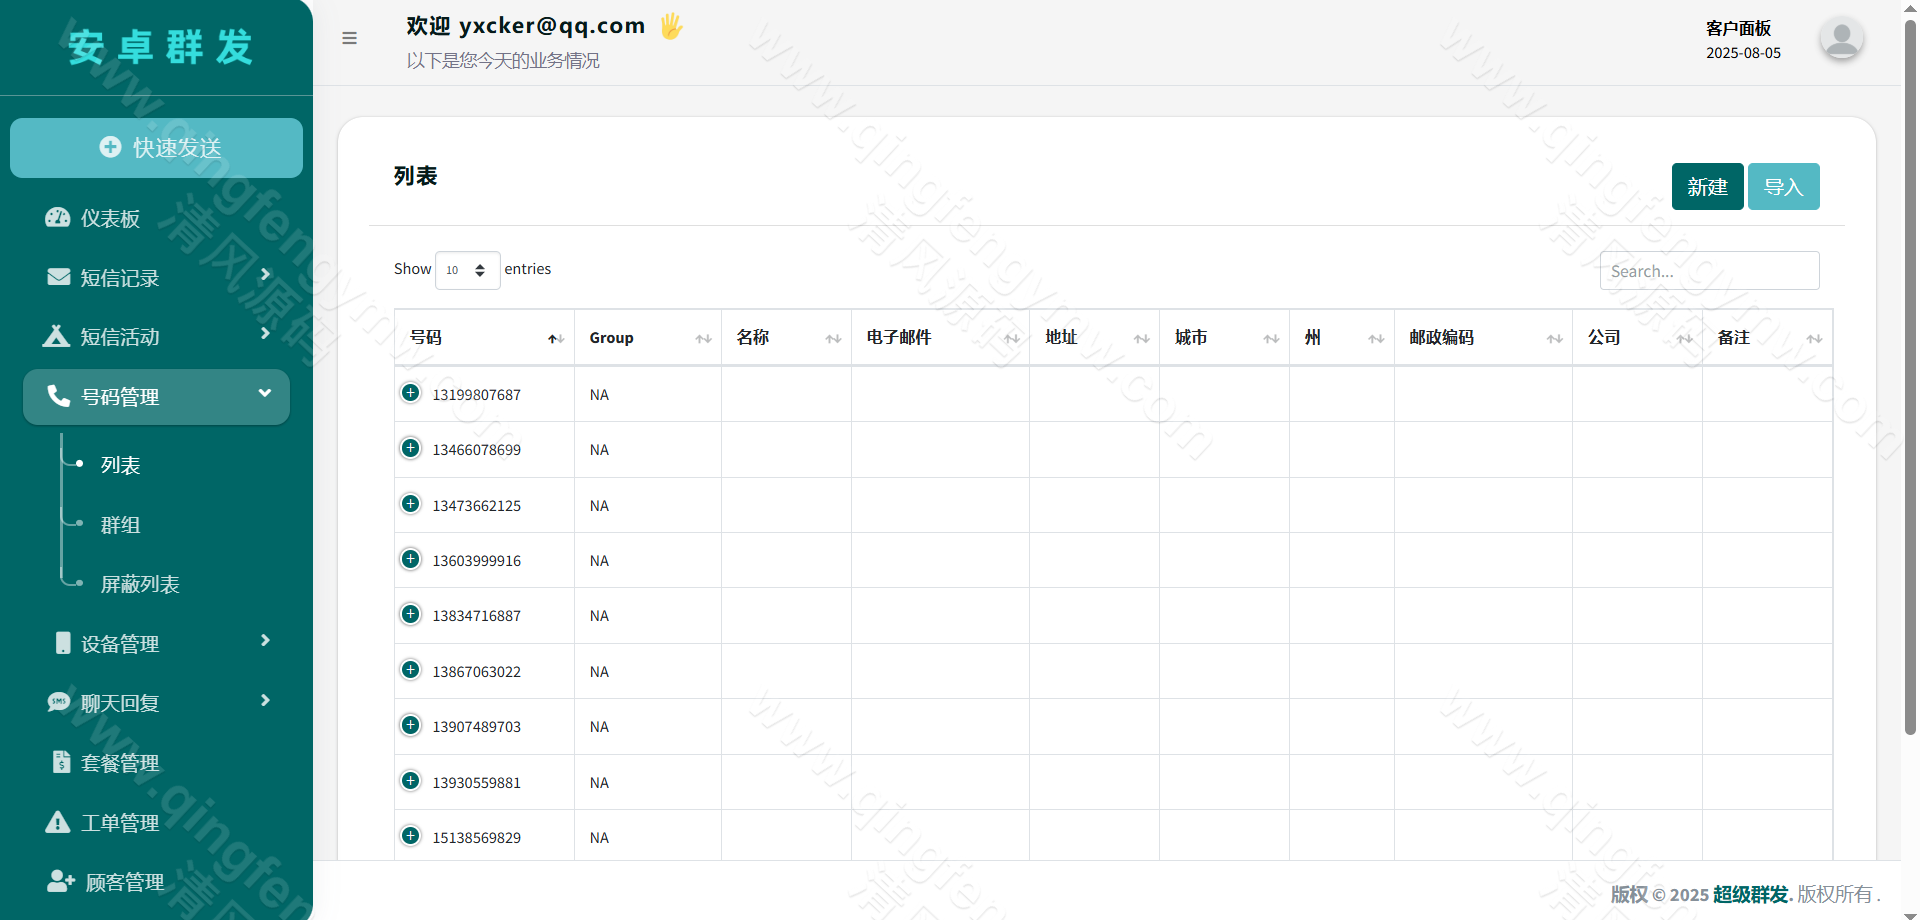The image size is (1920, 920).
Task: Click the envelope icon beside 短信记录
Action: 58,277
